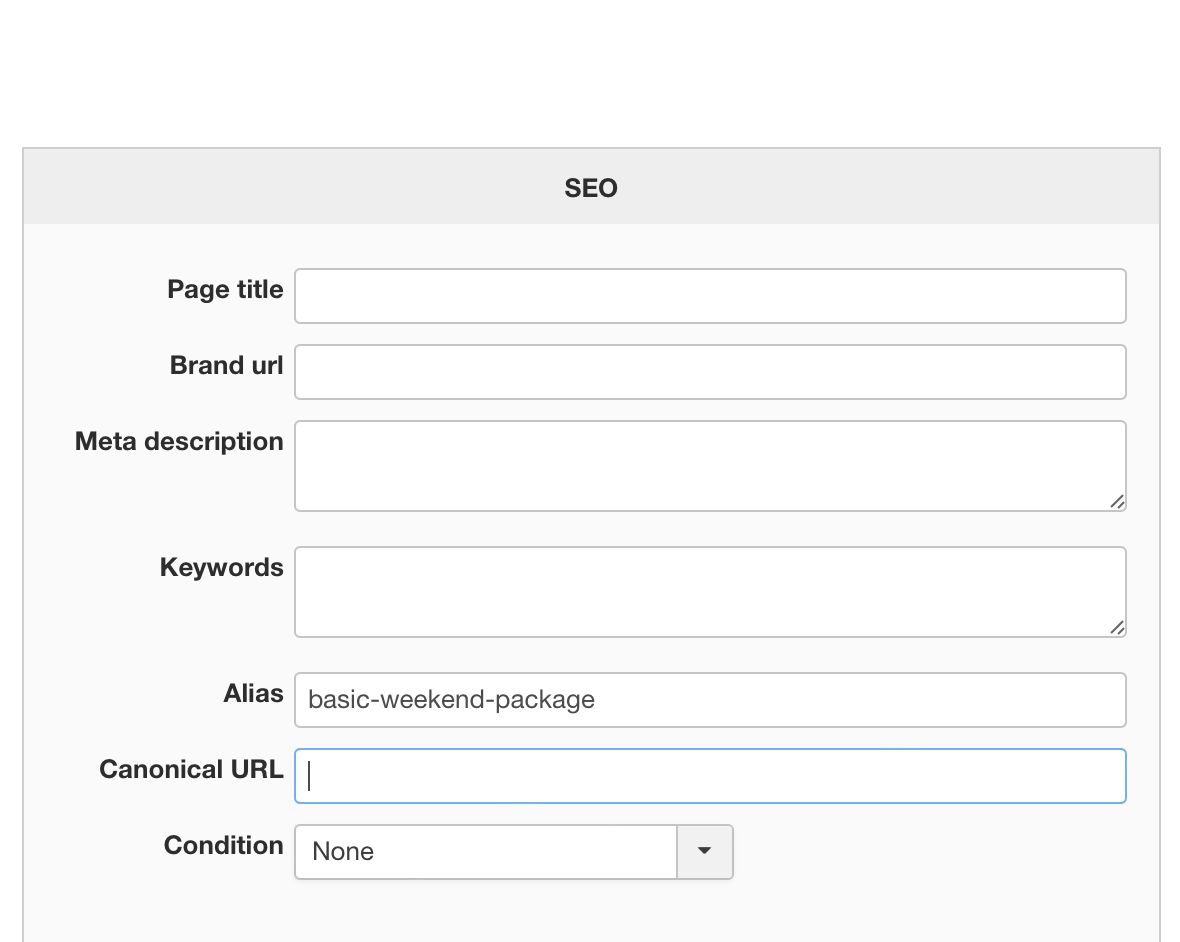Click the 'Page title' label
Image resolution: width=1180 pixels, height=942 pixels.
click(225, 290)
